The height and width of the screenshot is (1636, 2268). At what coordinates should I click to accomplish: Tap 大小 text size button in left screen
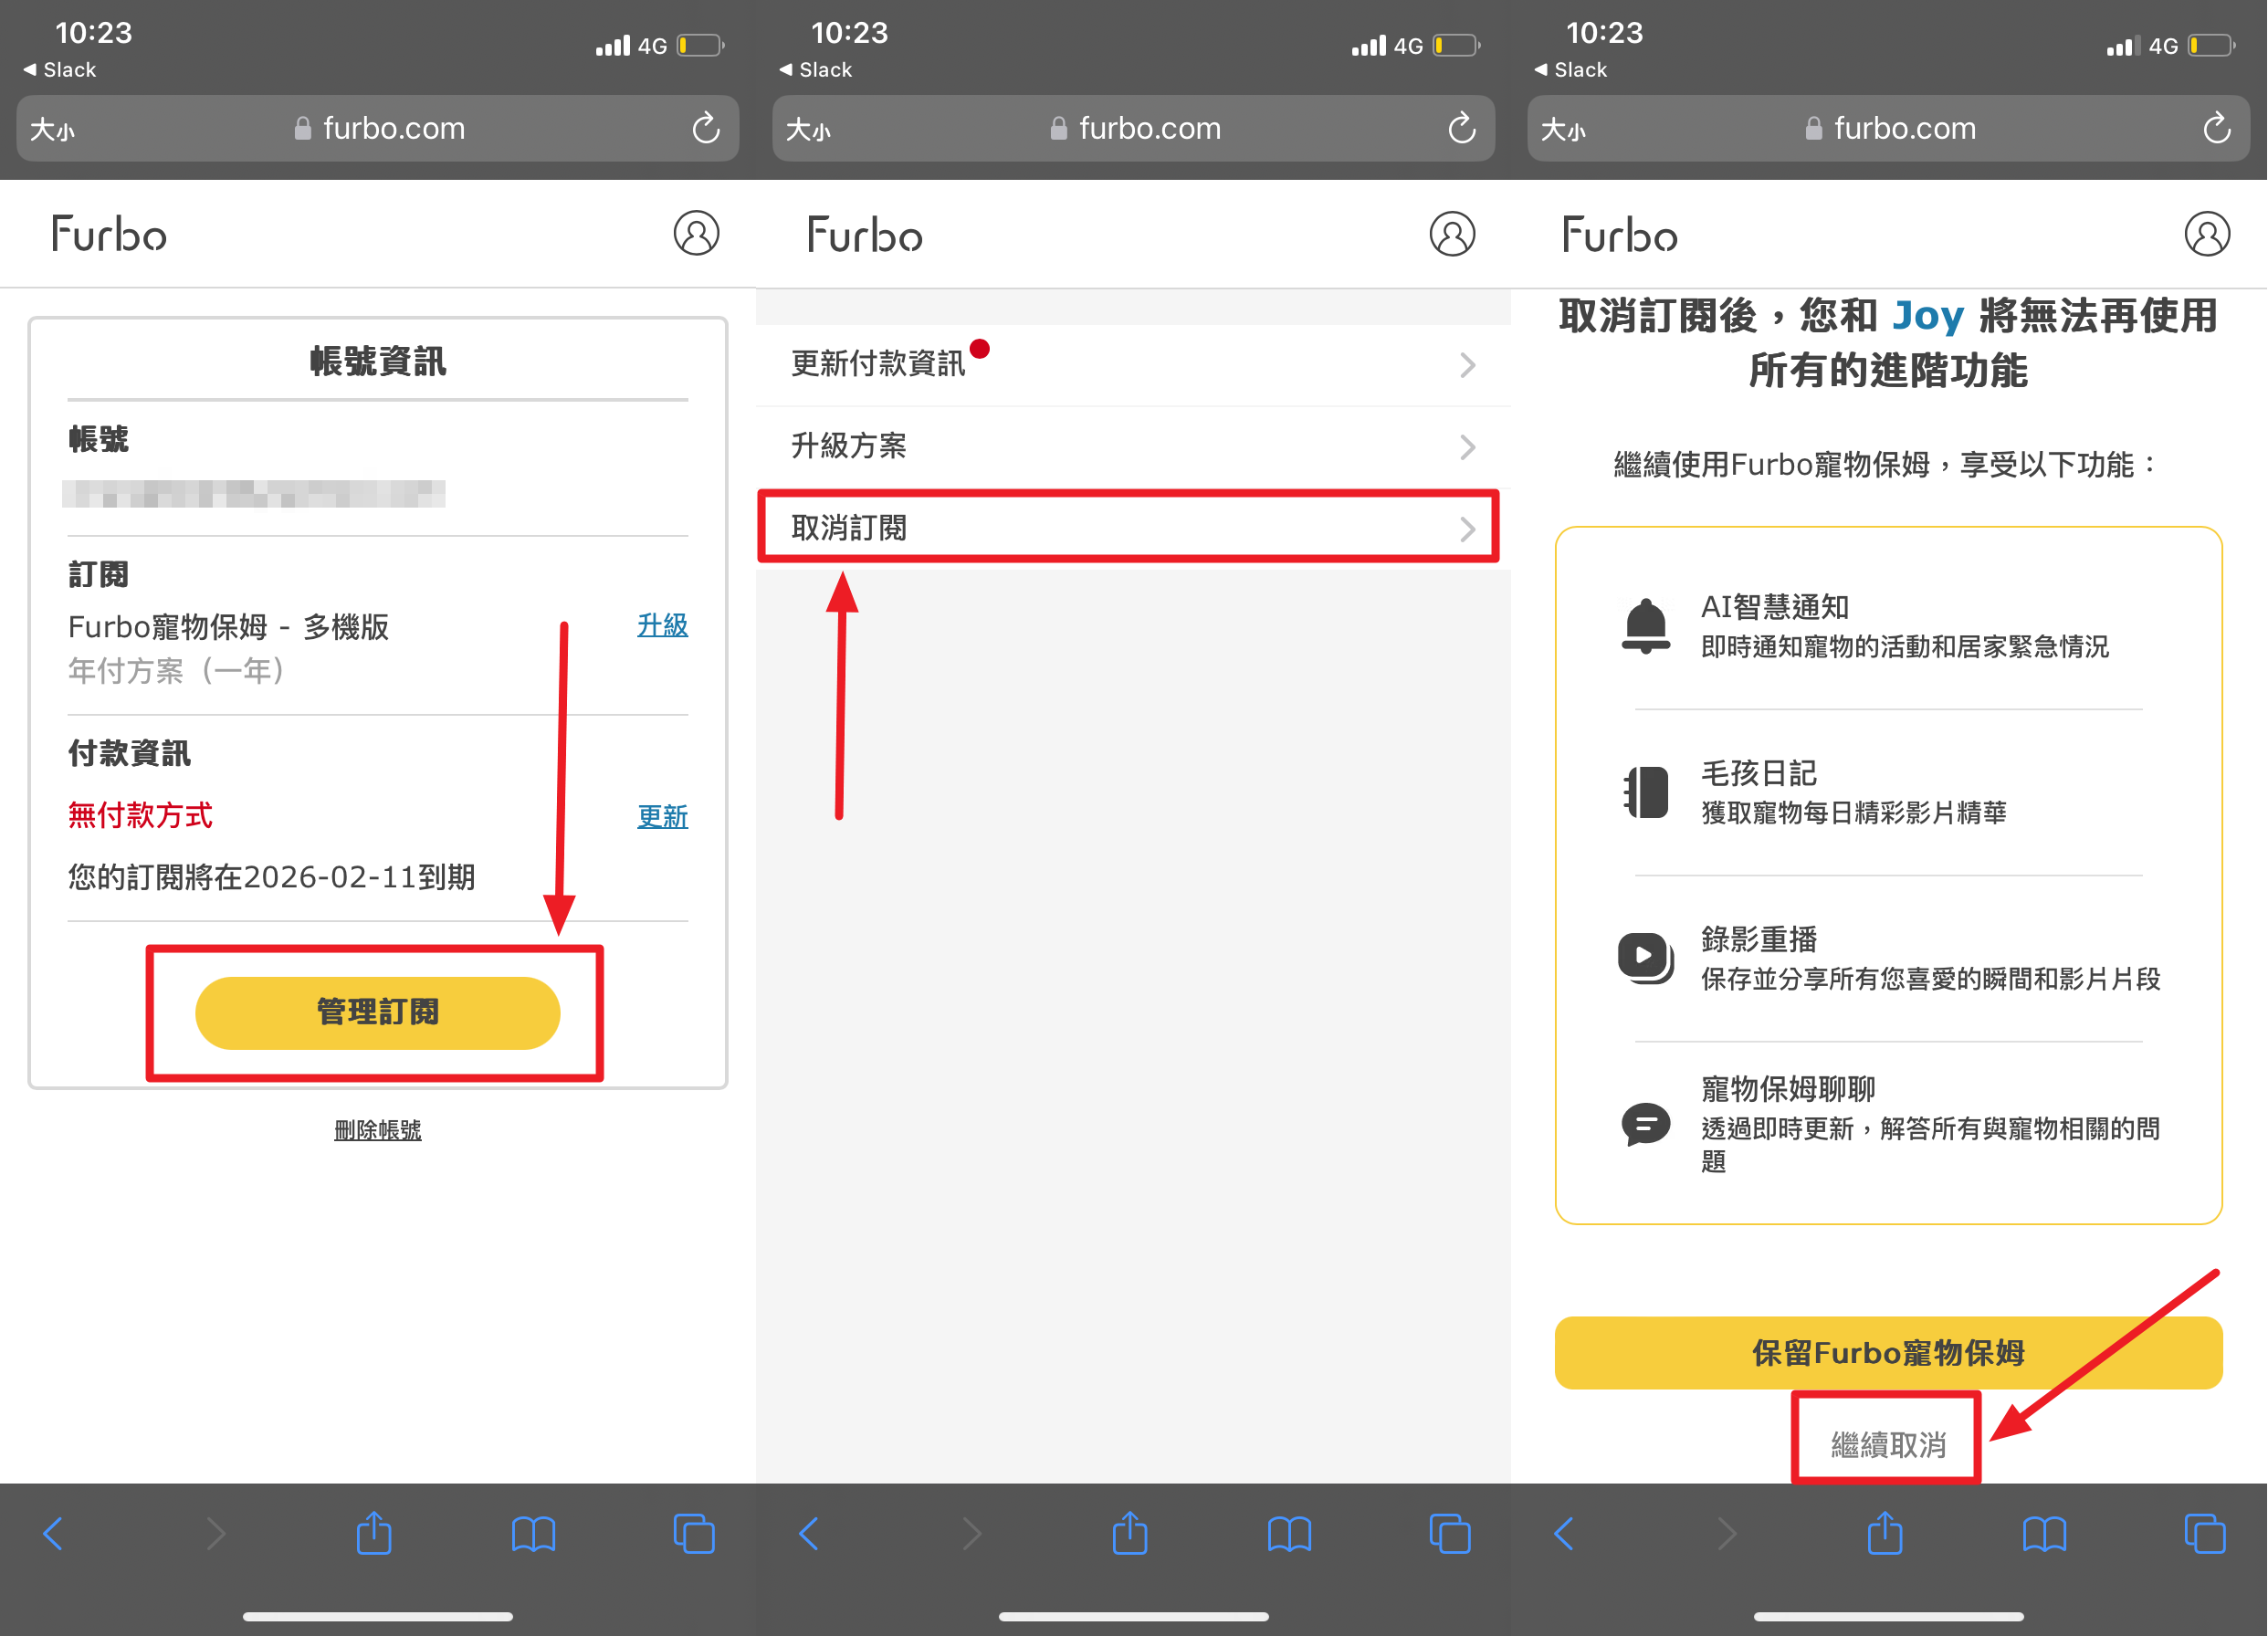point(53,129)
